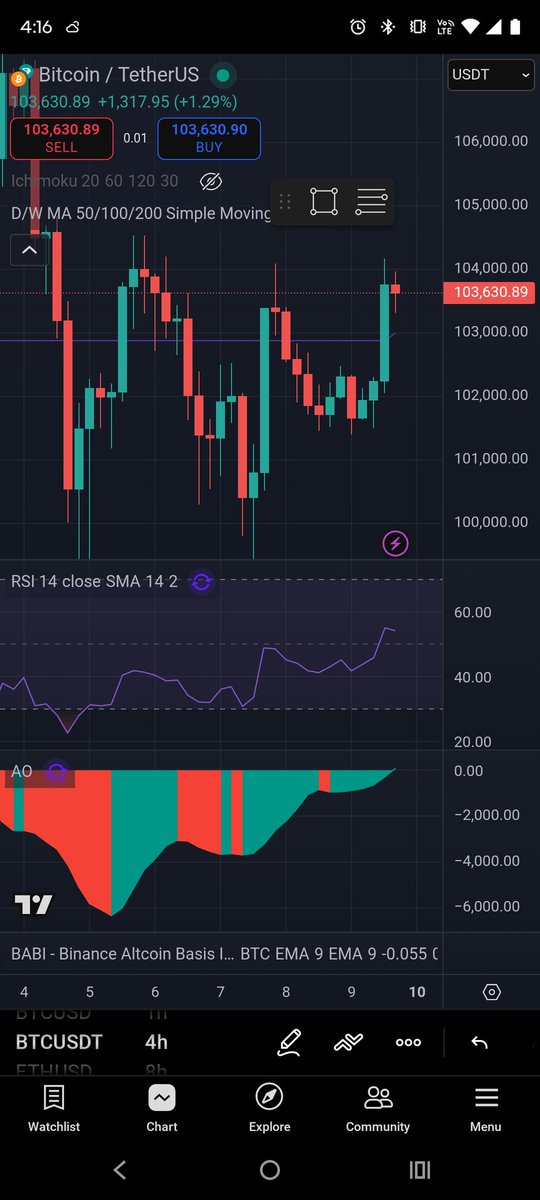Tap the date label 10 on time axis
Image resolution: width=540 pixels, height=1200 pixels.
coord(417,992)
